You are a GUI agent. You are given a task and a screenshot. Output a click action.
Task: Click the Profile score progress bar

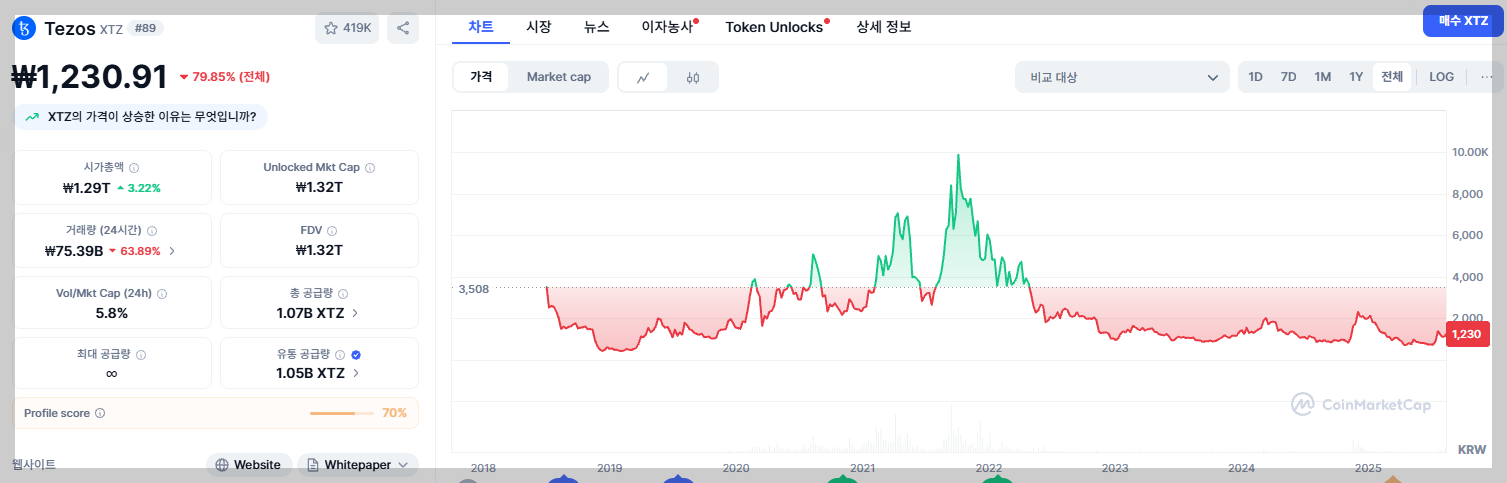pyautogui.click(x=342, y=413)
